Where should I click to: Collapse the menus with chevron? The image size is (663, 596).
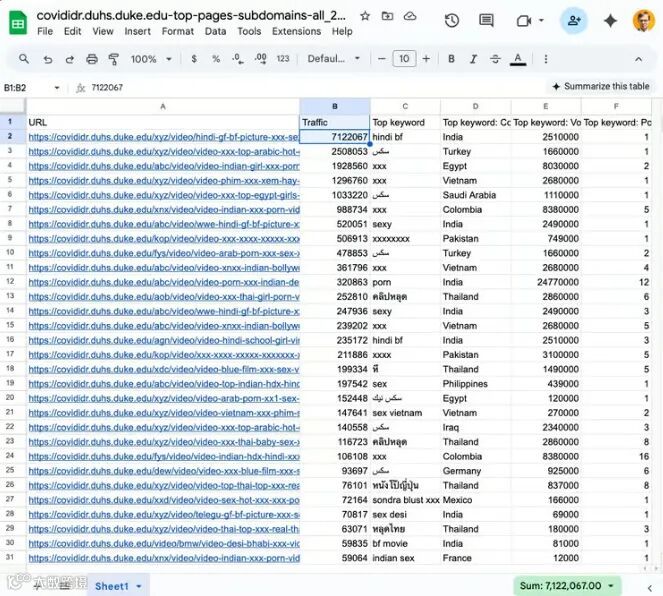(x=638, y=59)
